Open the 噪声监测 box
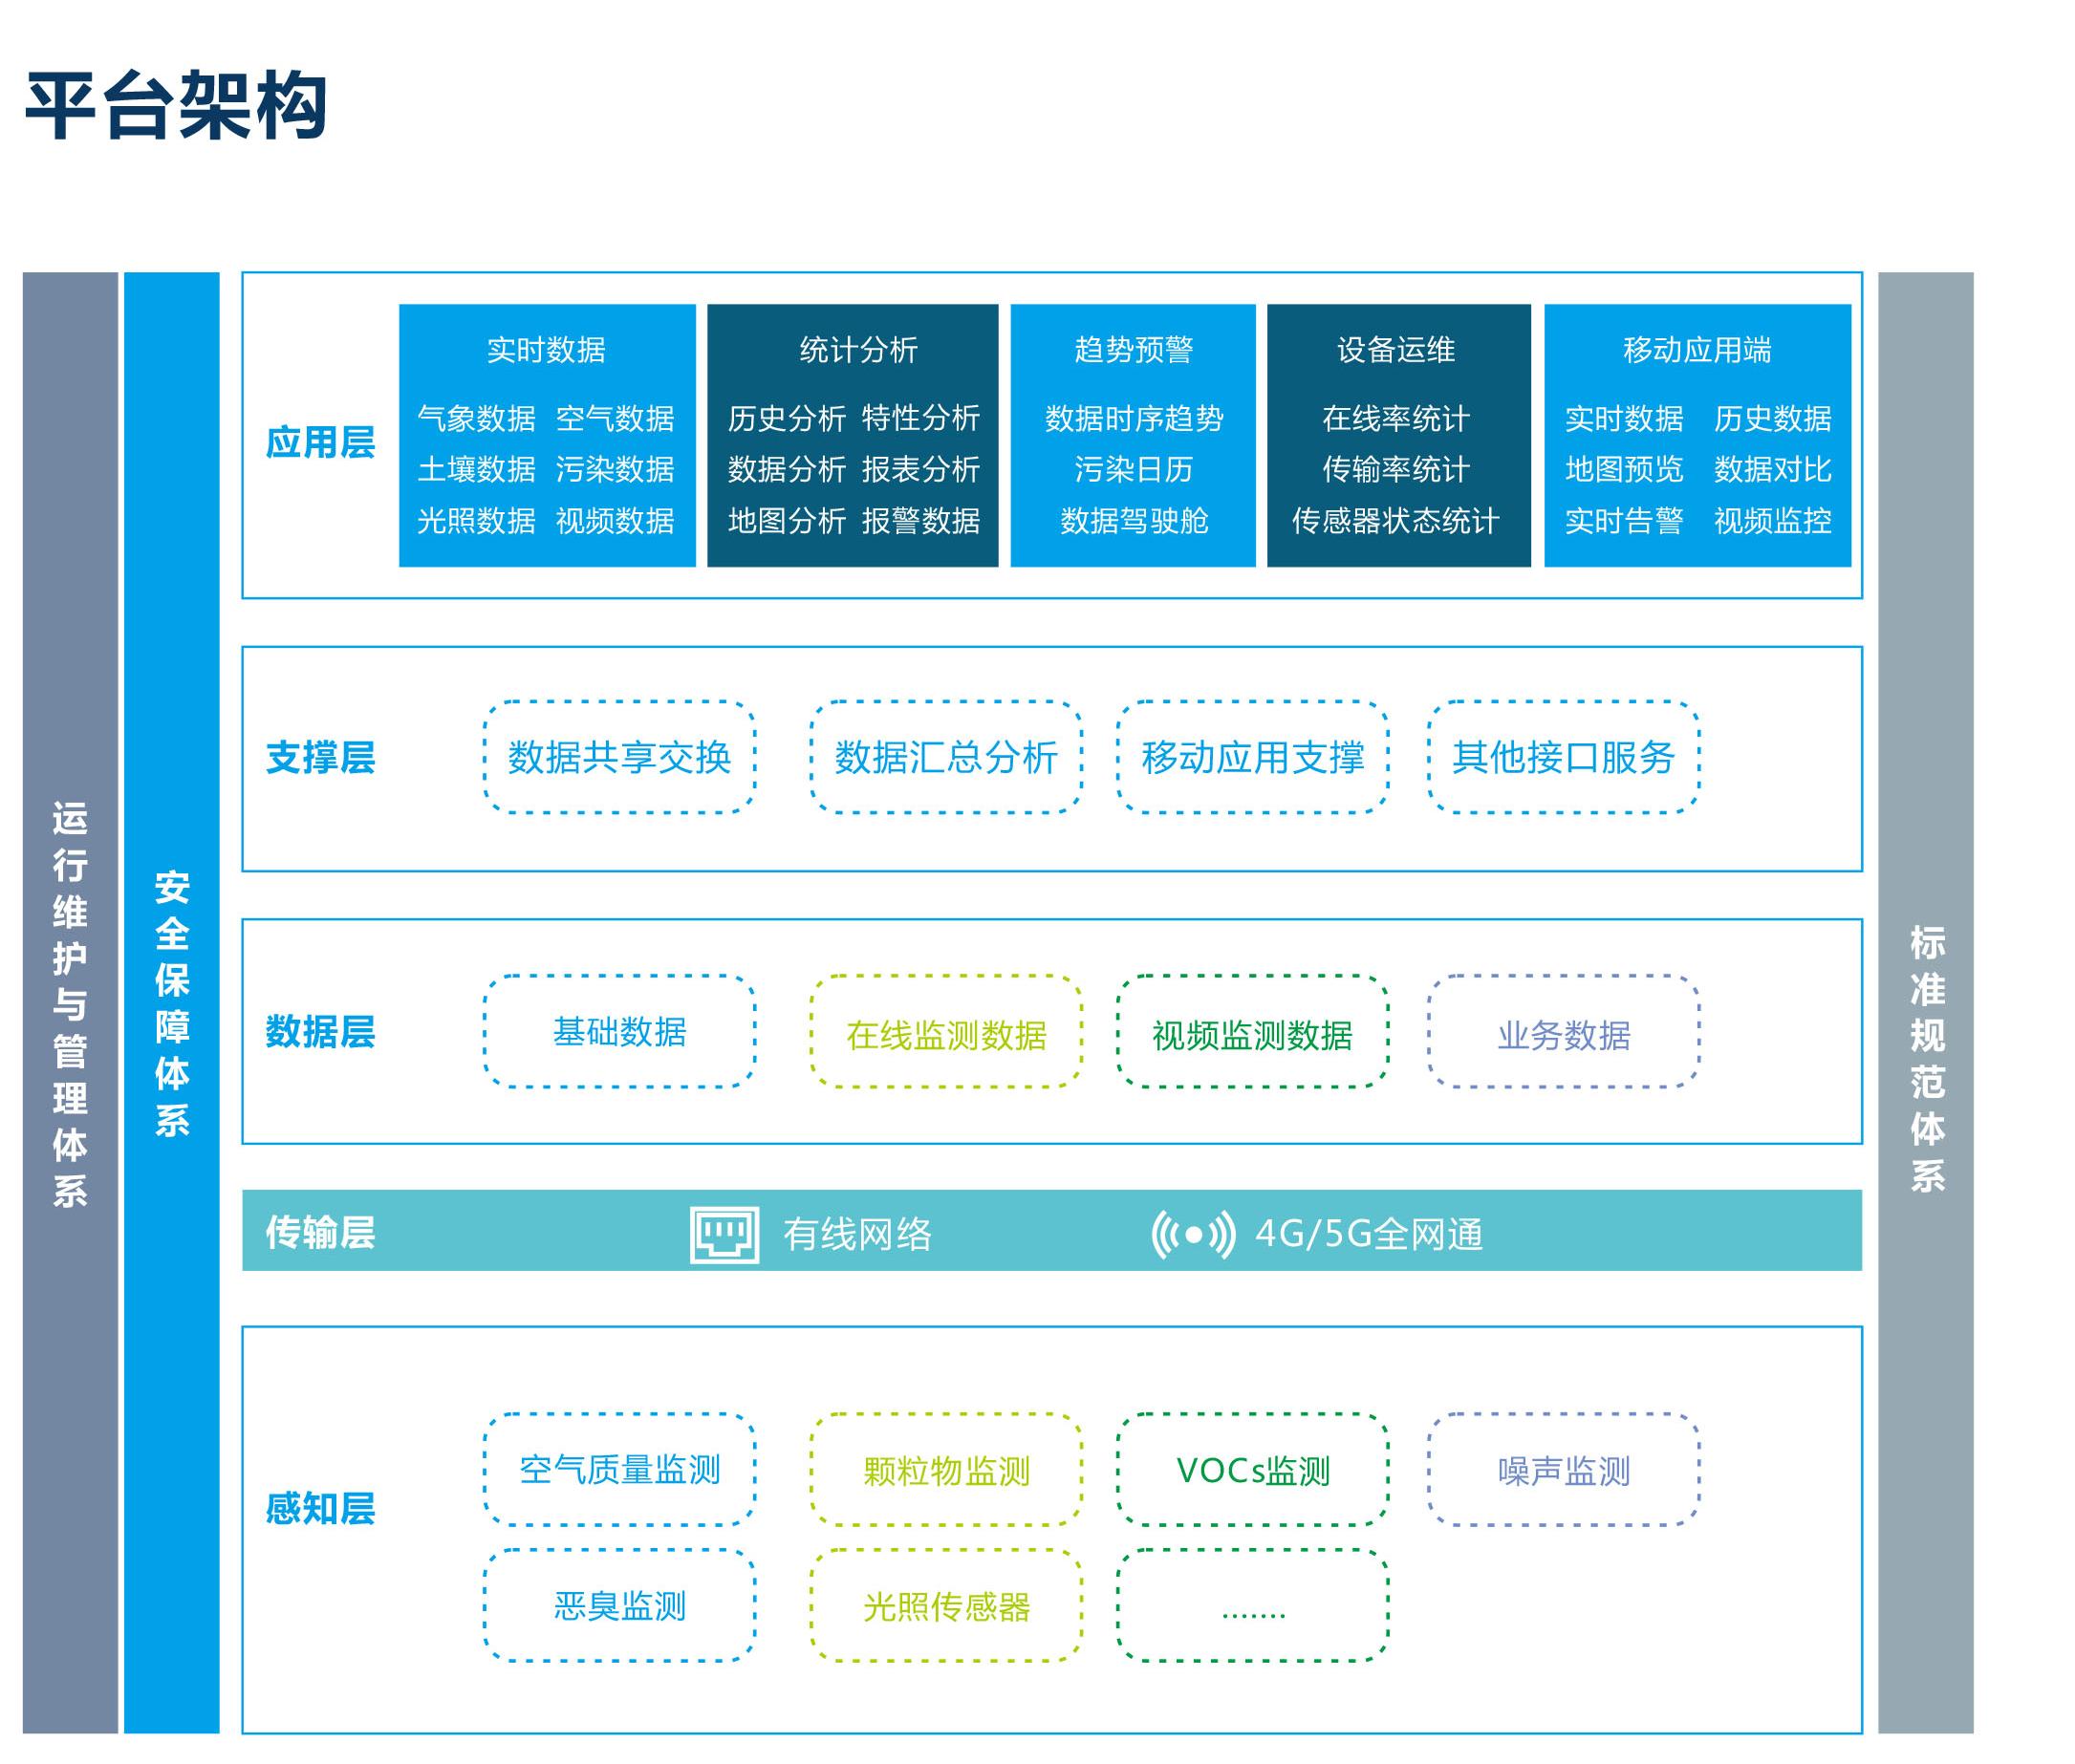Screen dimensions: 2075x1764 [x=1563, y=1469]
